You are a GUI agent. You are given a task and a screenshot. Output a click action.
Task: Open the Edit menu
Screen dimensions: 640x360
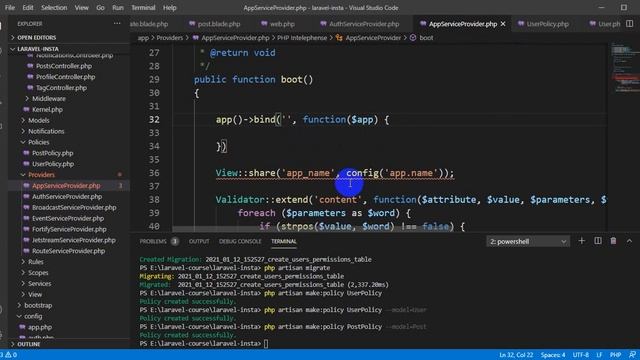28,8
